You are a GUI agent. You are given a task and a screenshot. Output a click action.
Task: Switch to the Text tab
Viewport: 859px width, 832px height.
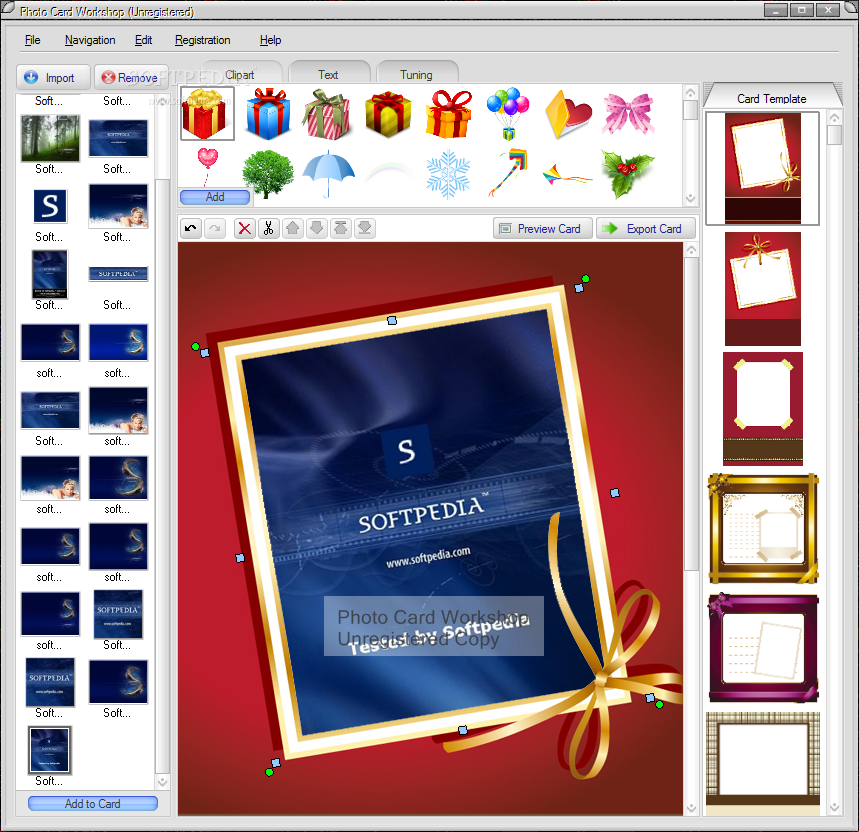coord(328,74)
